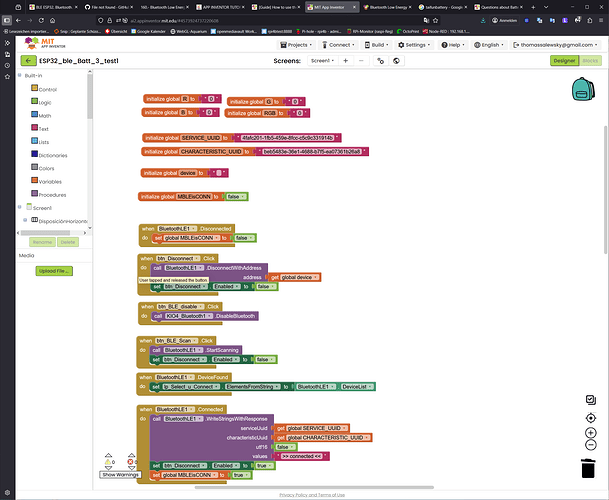Click Show Warnings button
The image size is (609, 500).
(x=120, y=474)
